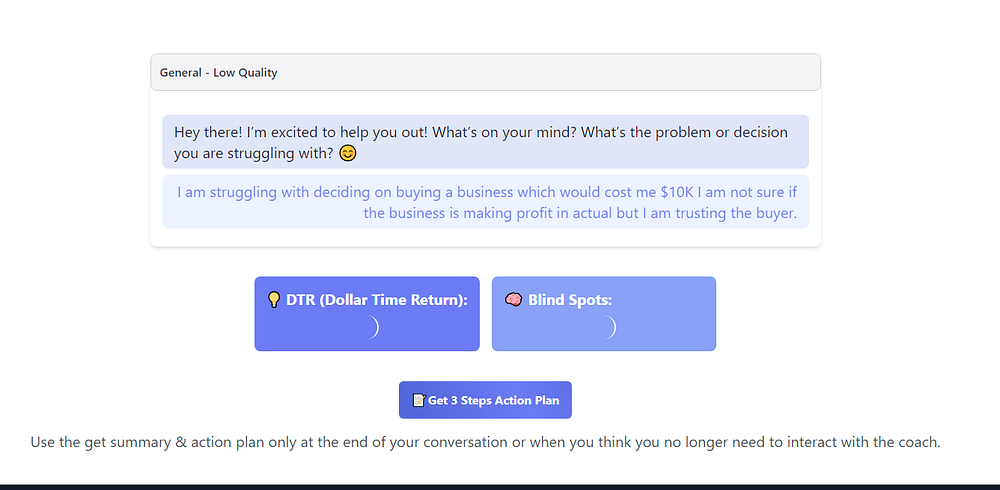
Task: Click the usage hint text about action plan
Action: coord(485,442)
